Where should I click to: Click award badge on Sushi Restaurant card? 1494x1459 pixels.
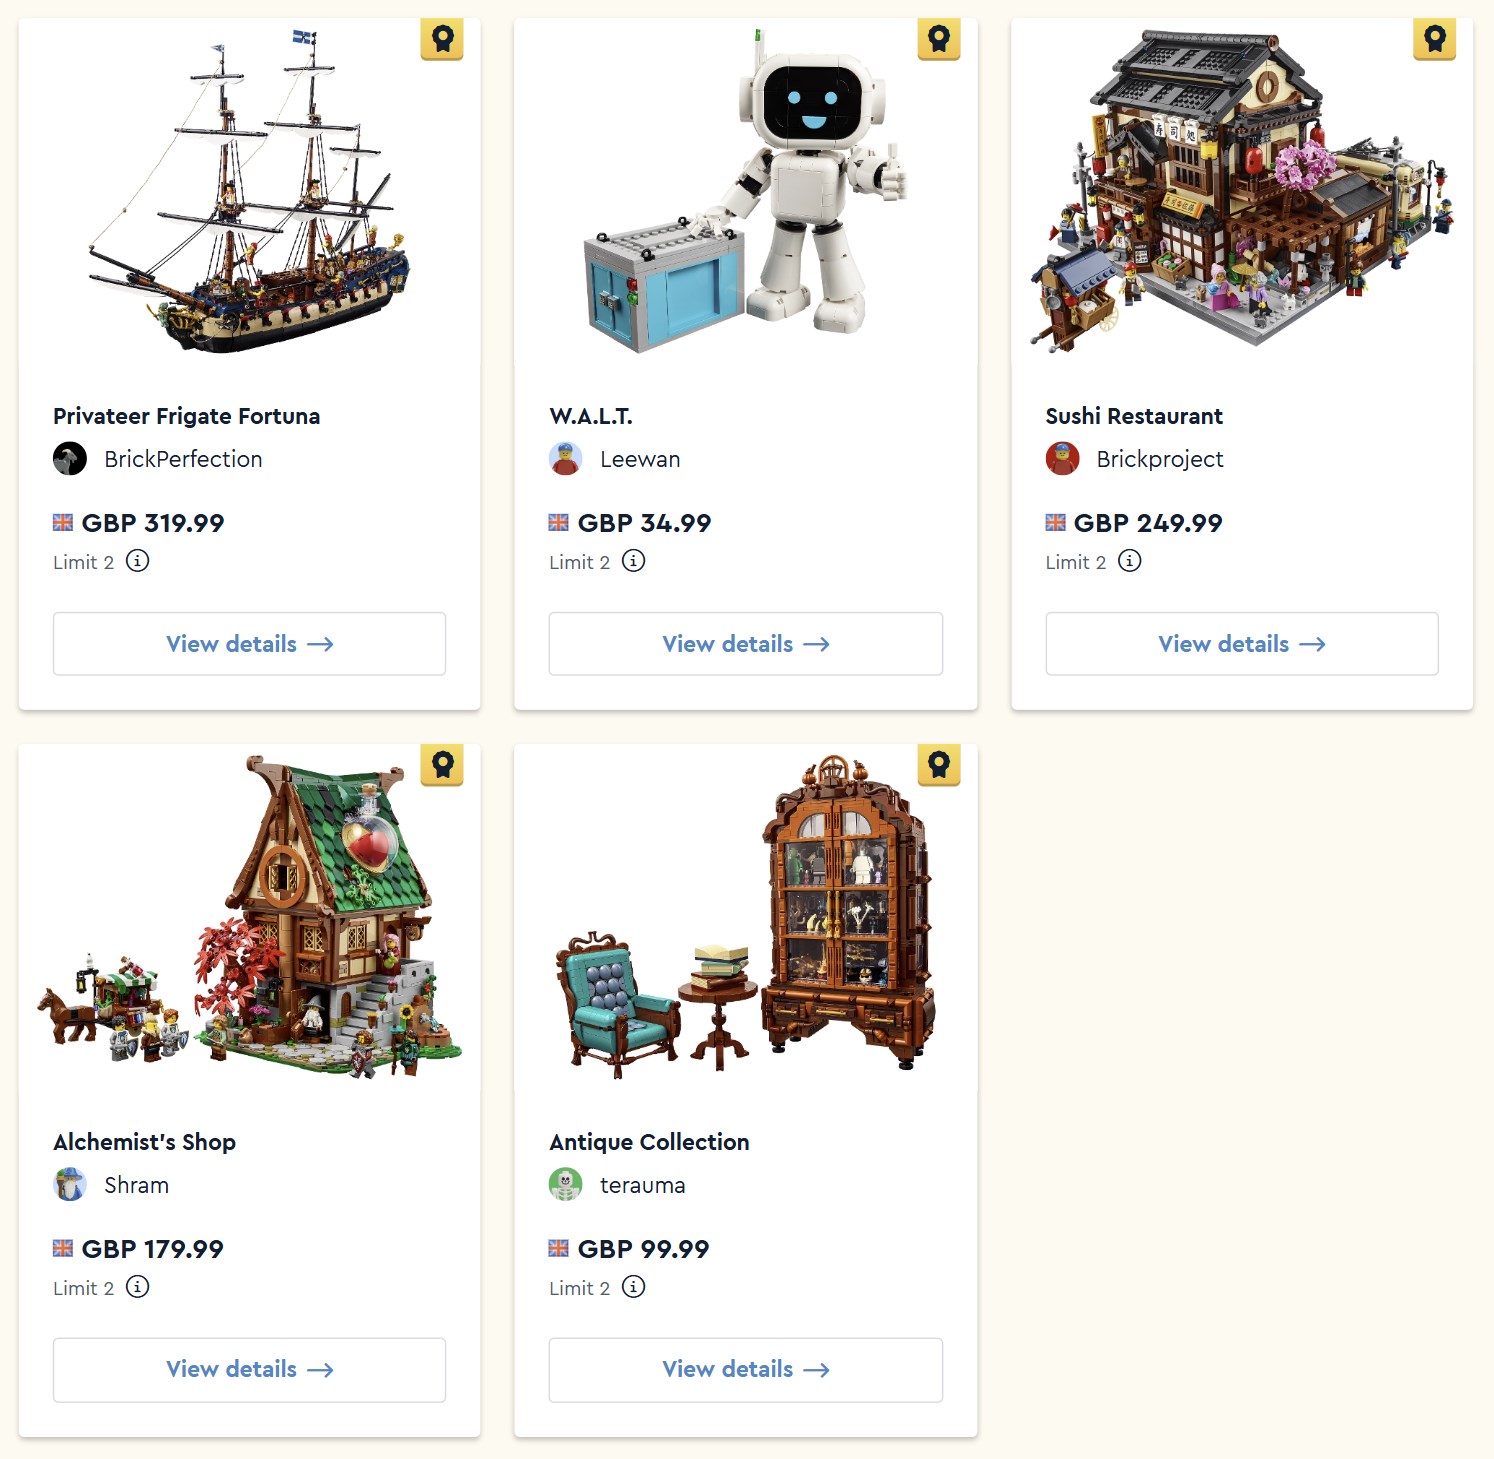pyautogui.click(x=1434, y=39)
